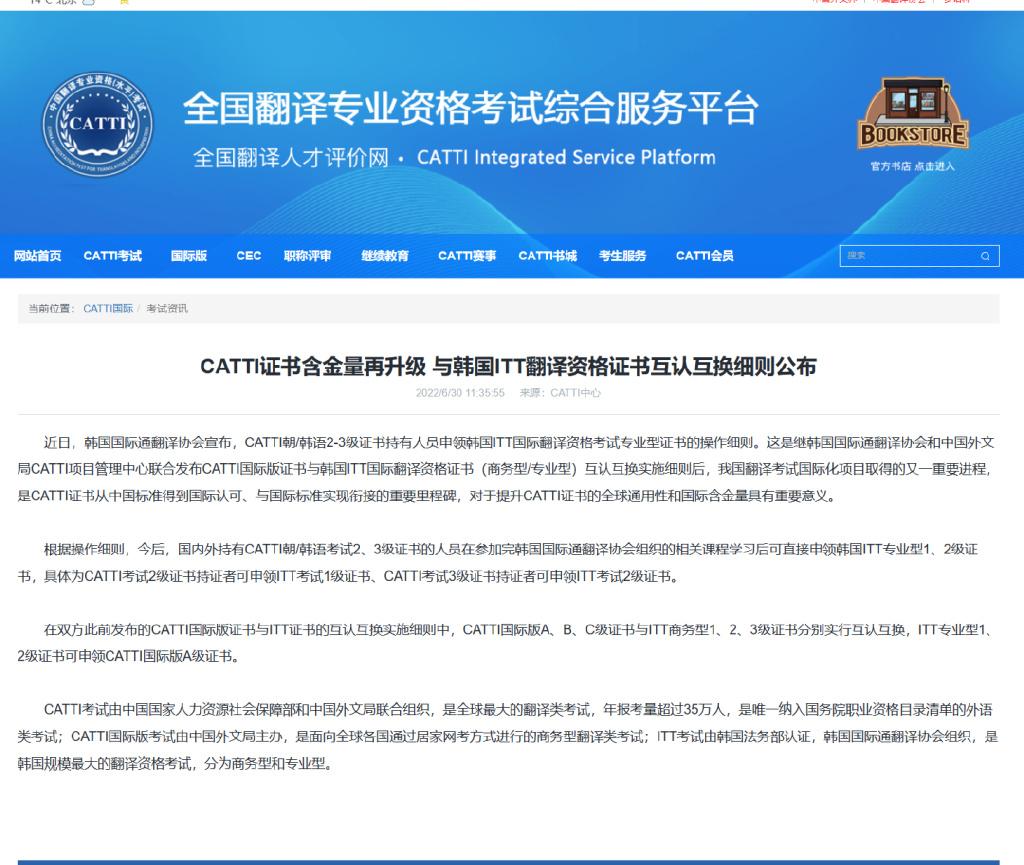Click the yellow icon in the top bar

point(124,4)
